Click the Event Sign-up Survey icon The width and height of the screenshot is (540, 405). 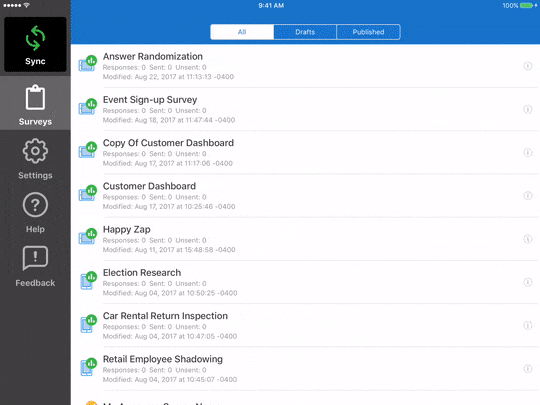click(x=87, y=107)
